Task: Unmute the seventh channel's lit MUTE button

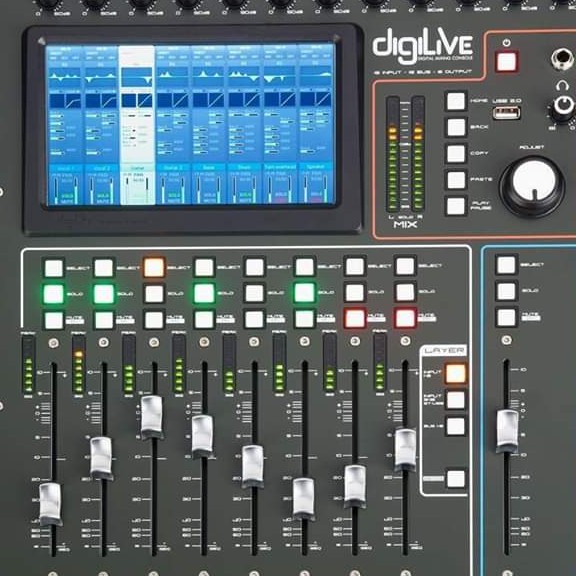Action: coord(355,318)
